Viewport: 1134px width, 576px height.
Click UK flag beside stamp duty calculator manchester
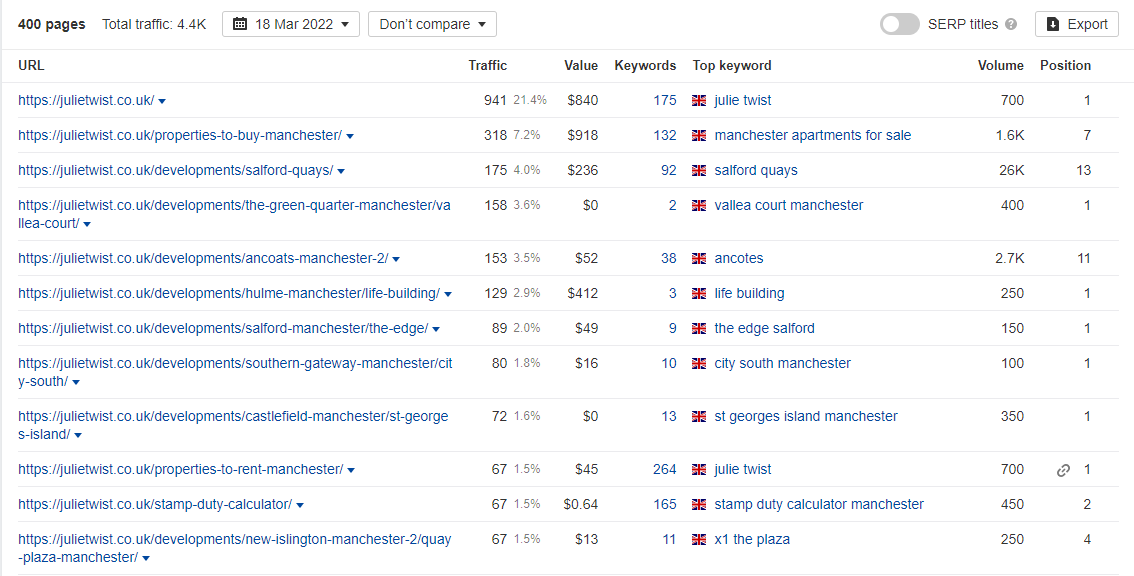(x=699, y=504)
